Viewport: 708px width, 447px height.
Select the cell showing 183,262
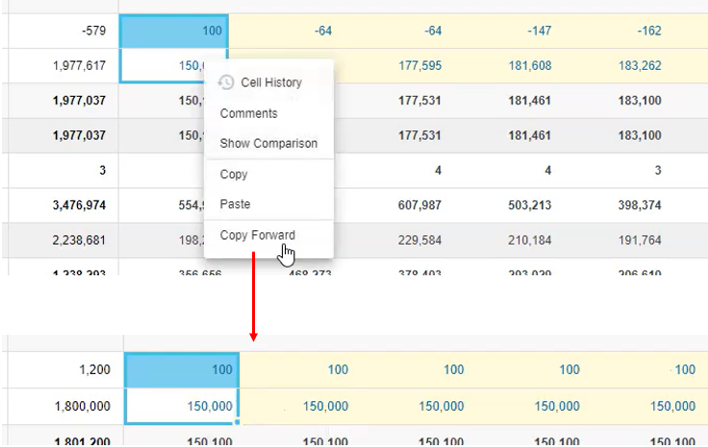point(640,66)
